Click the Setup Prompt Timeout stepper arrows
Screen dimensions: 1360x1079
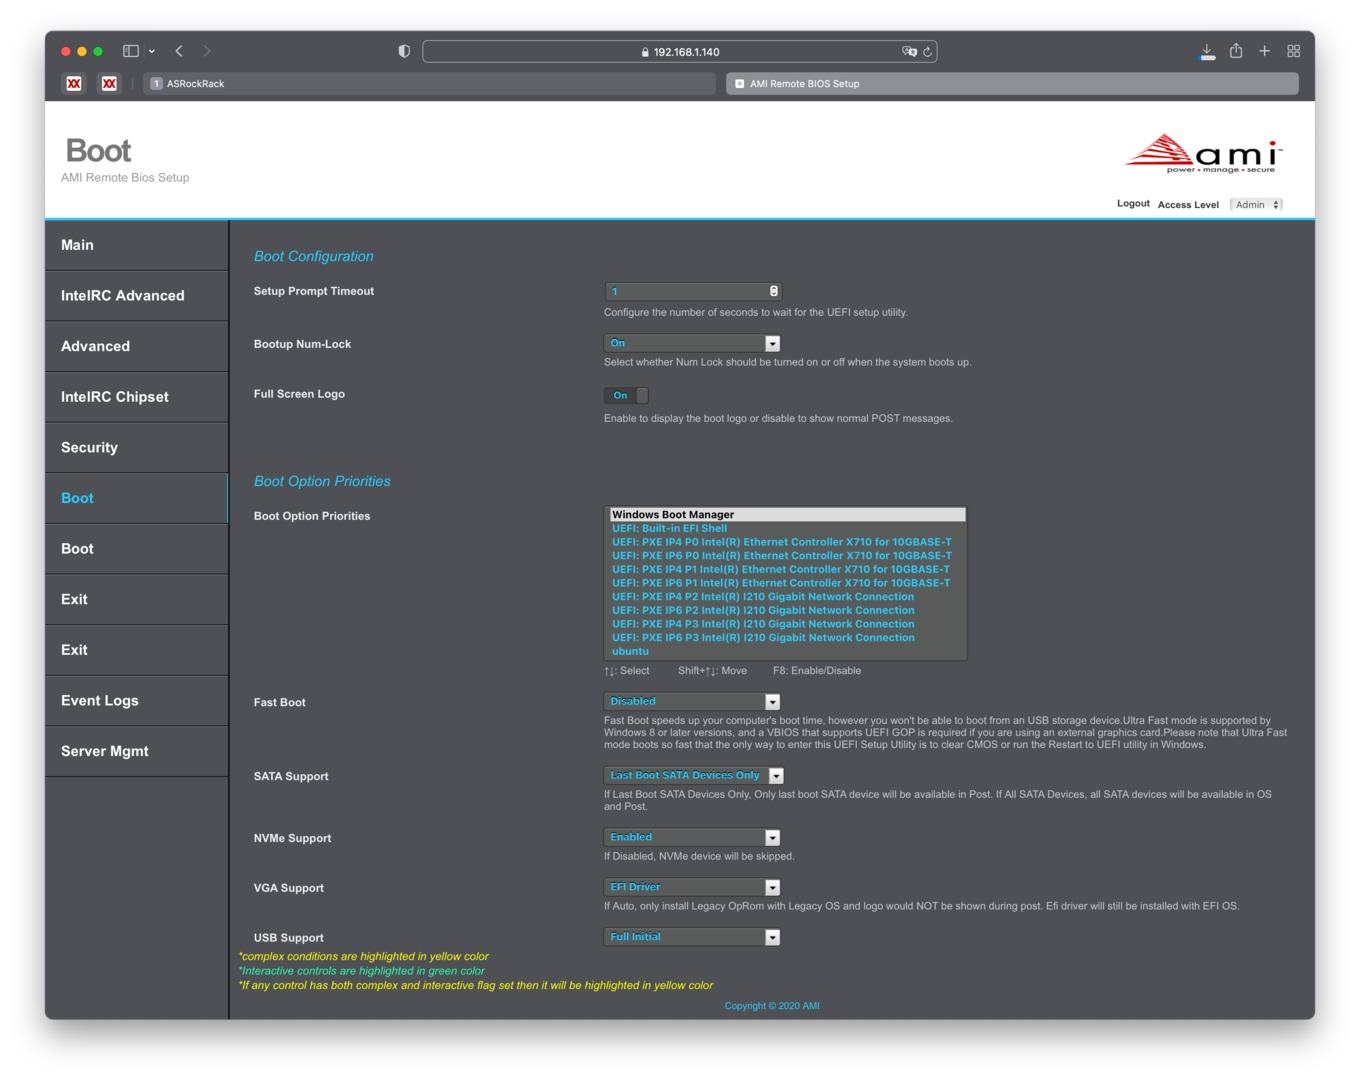coord(774,291)
